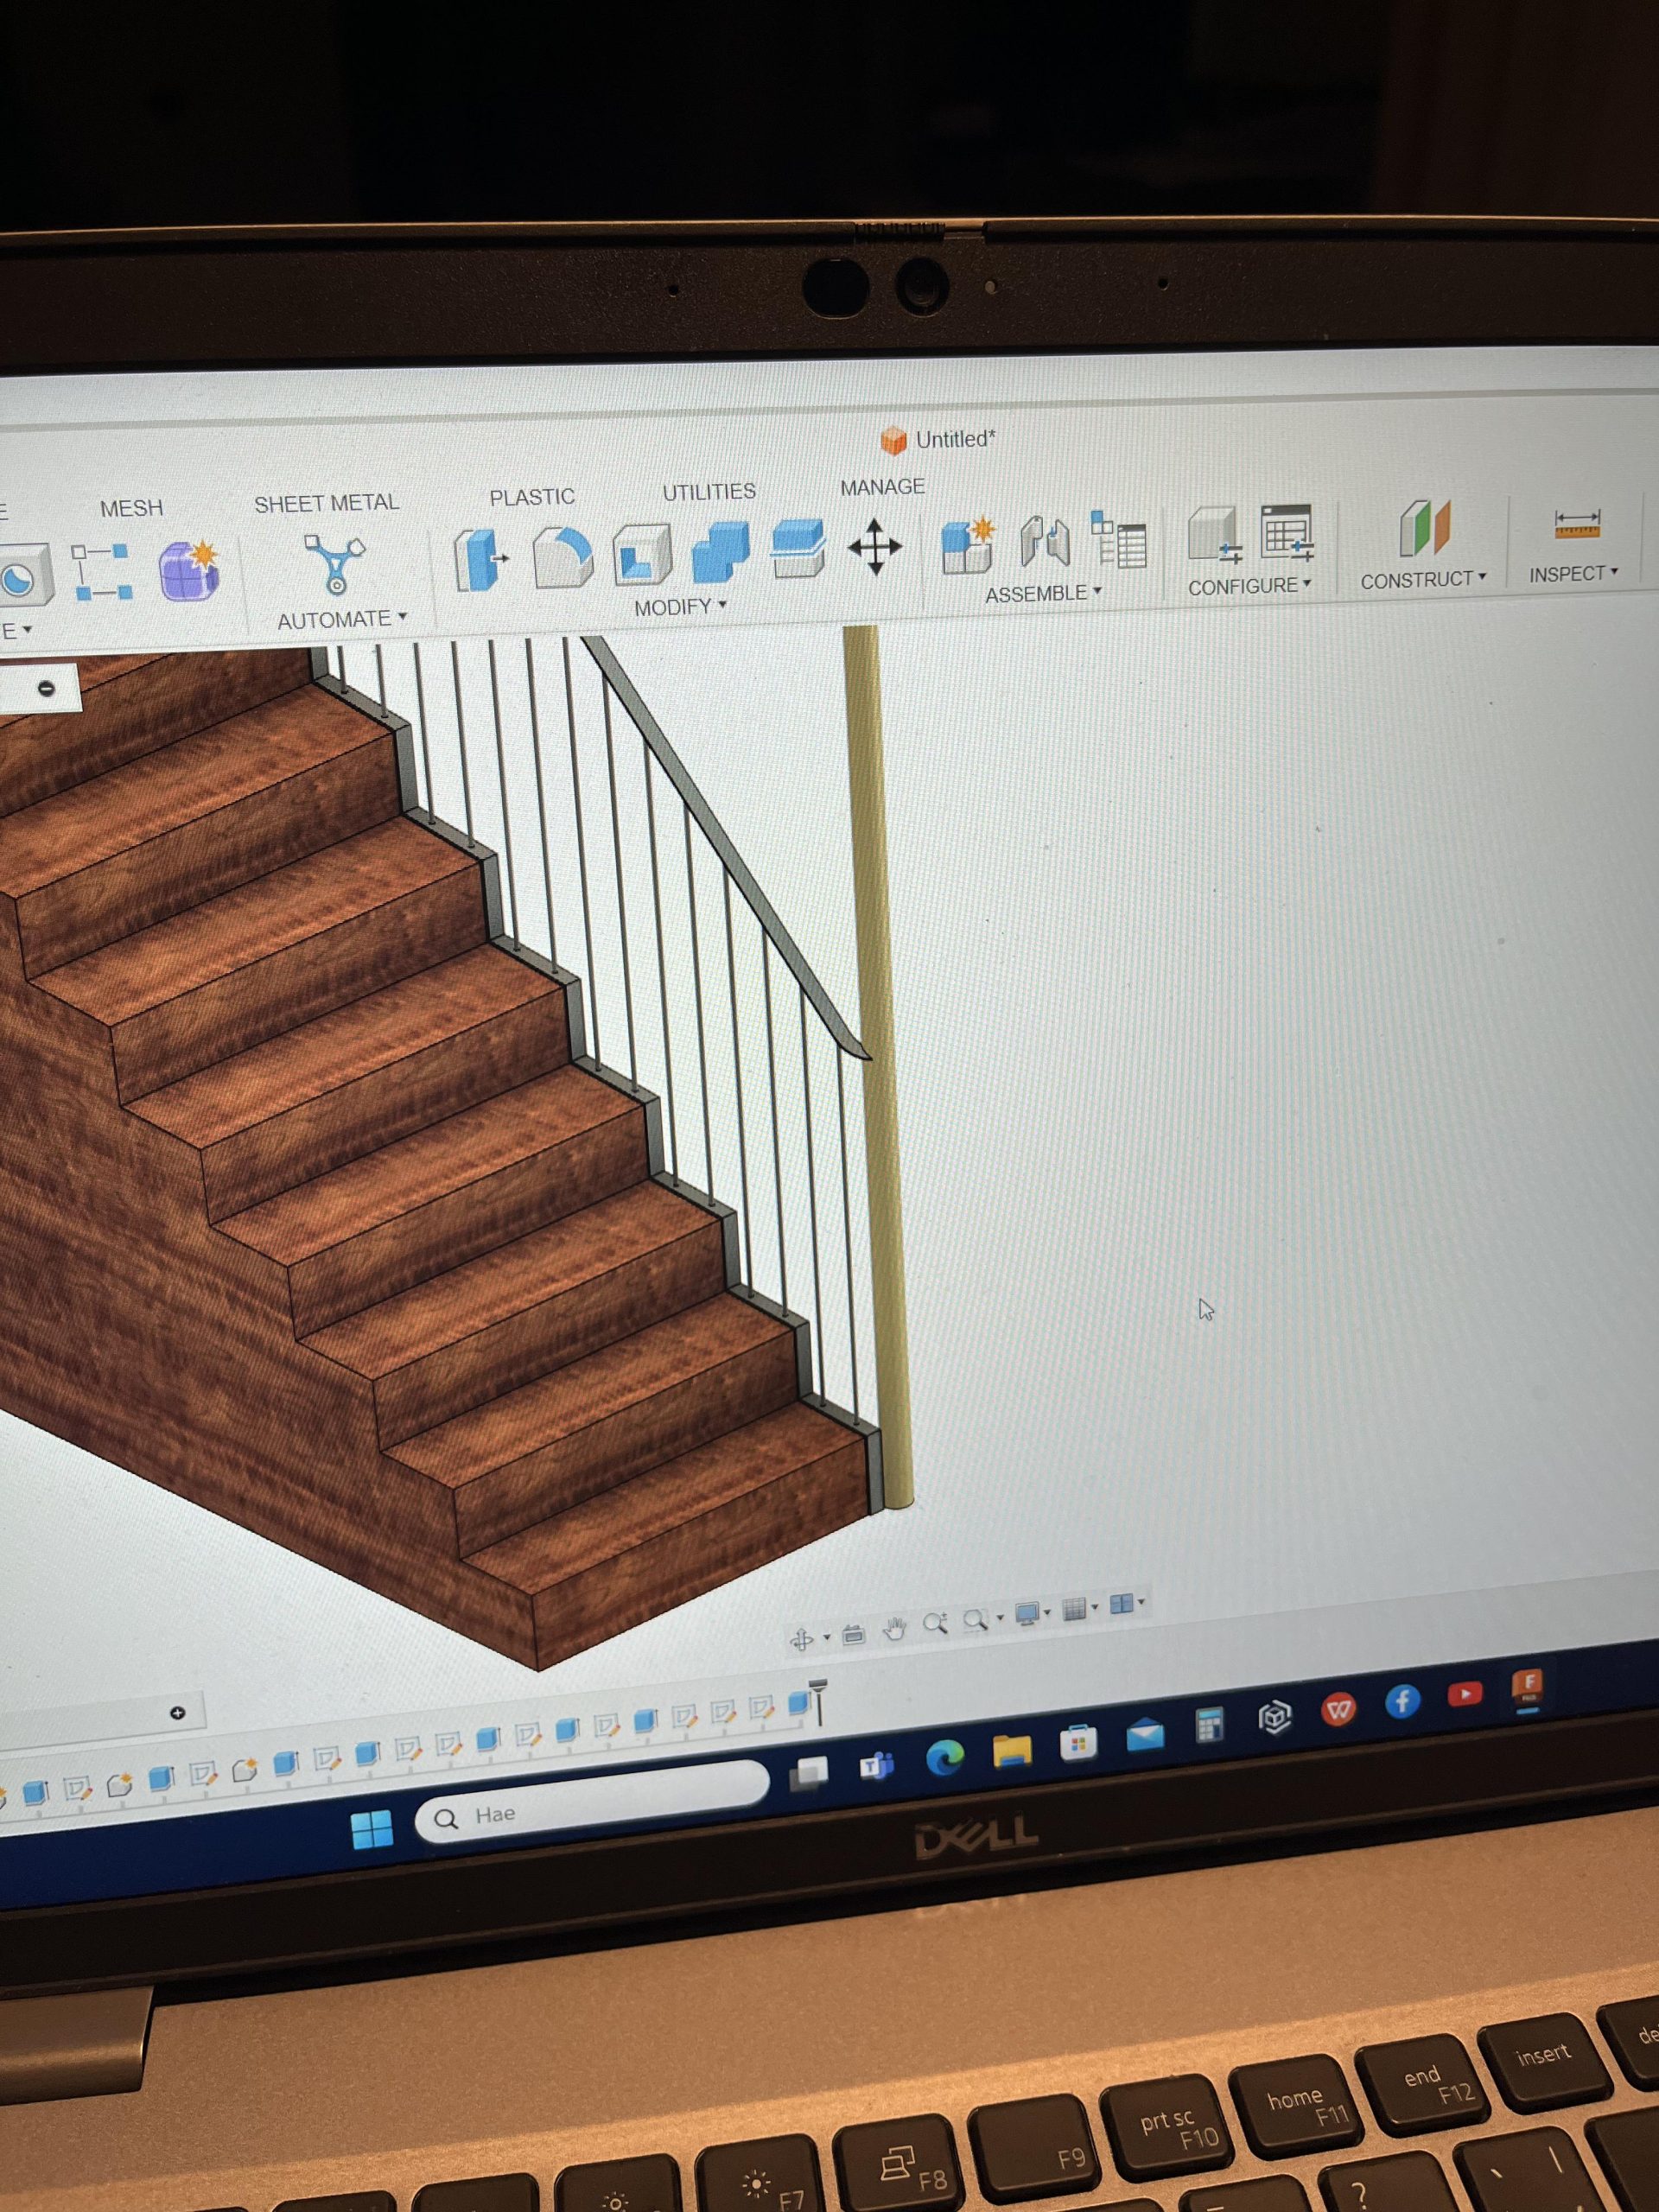Collapse the panel with minus button
The image size is (1659, 2212).
point(46,688)
